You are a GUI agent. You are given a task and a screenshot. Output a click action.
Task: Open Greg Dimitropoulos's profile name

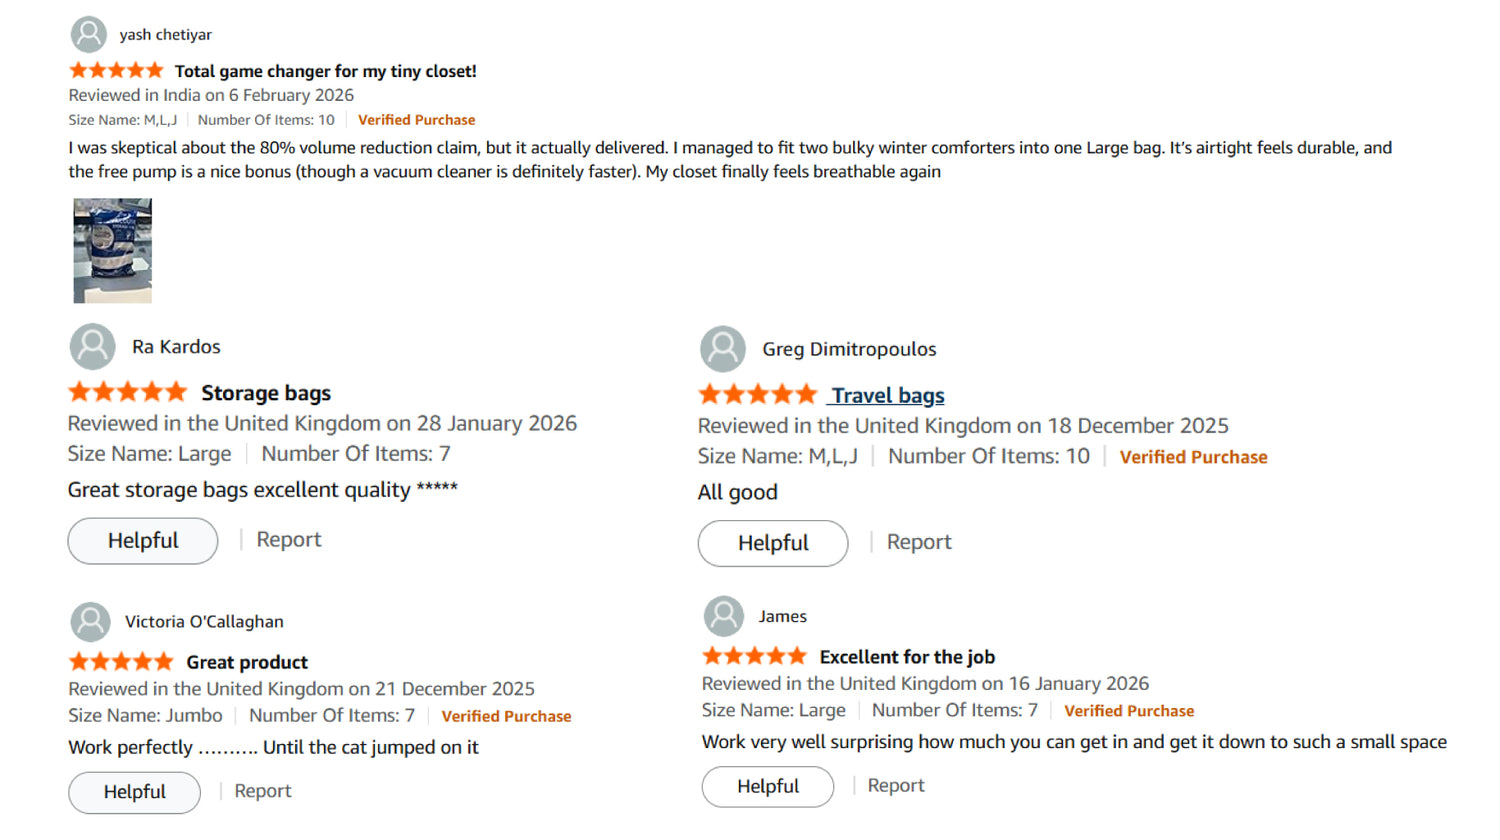pos(849,349)
